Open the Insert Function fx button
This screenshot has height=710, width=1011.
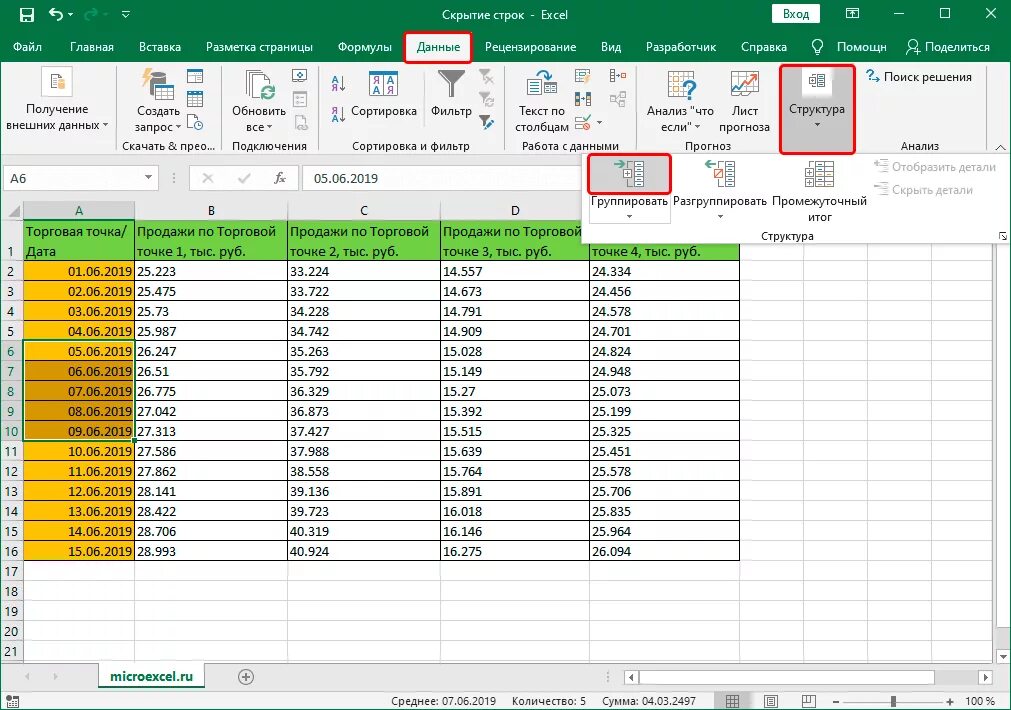tap(280, 178)
